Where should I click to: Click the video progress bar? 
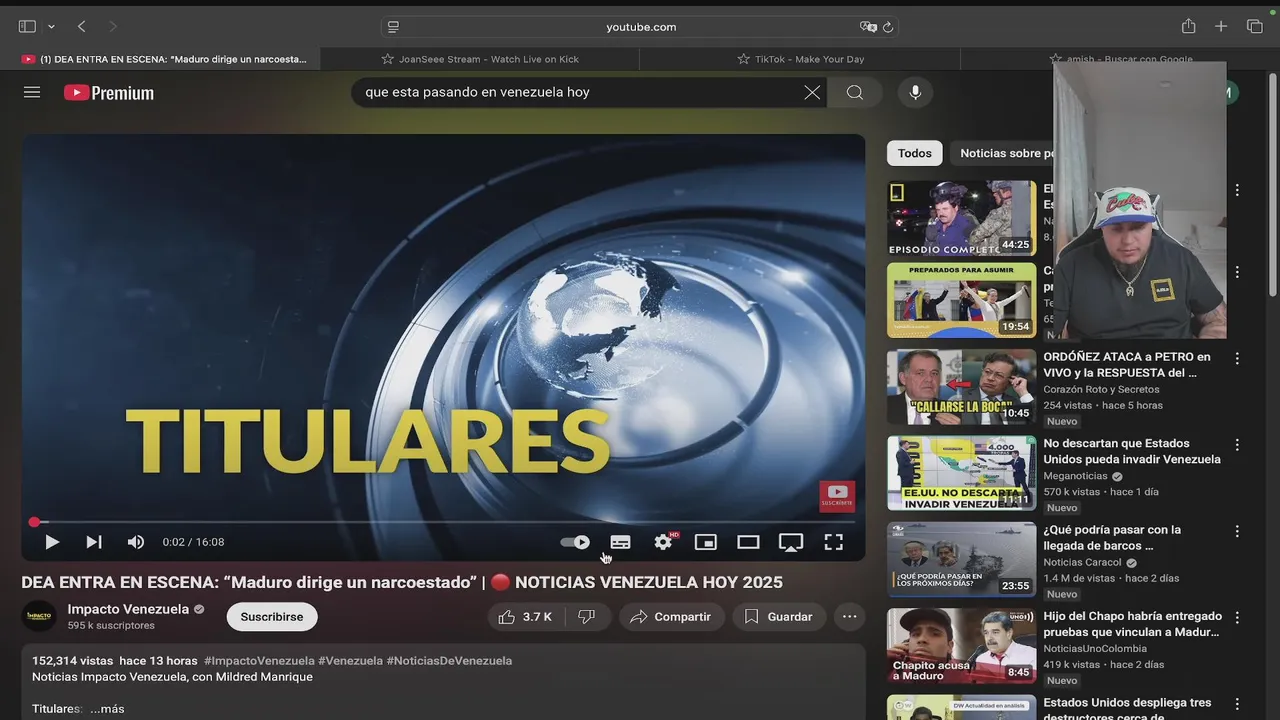443,522
